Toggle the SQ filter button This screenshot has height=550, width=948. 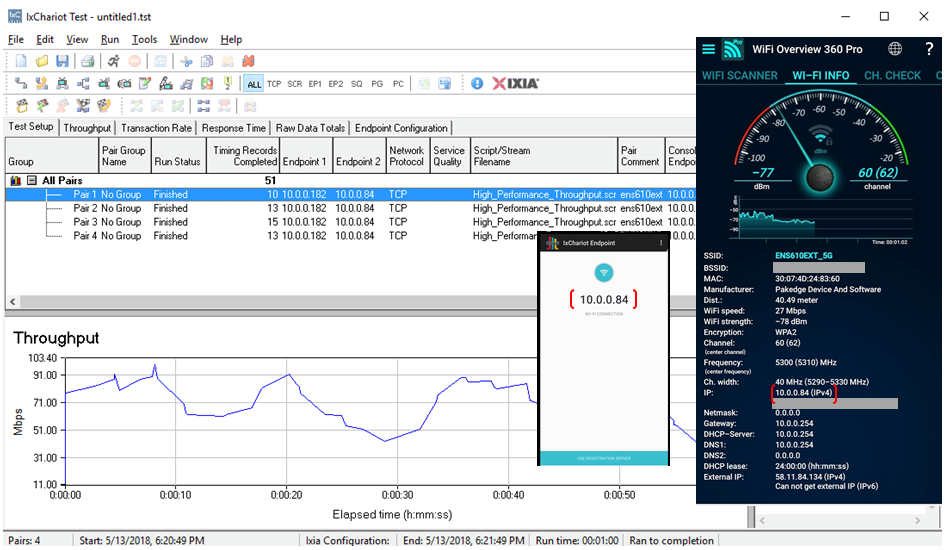[357, 84]
